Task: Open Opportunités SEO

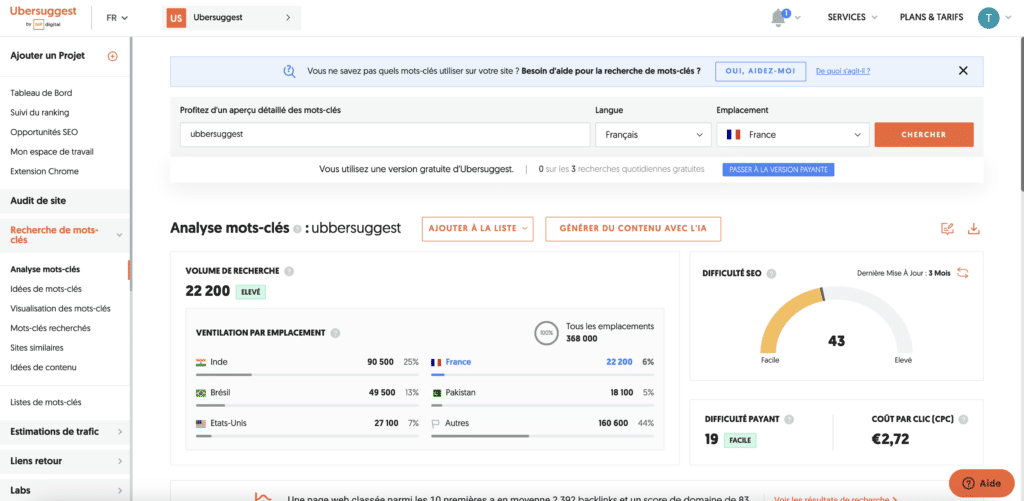Action: [x=44, y=132]
